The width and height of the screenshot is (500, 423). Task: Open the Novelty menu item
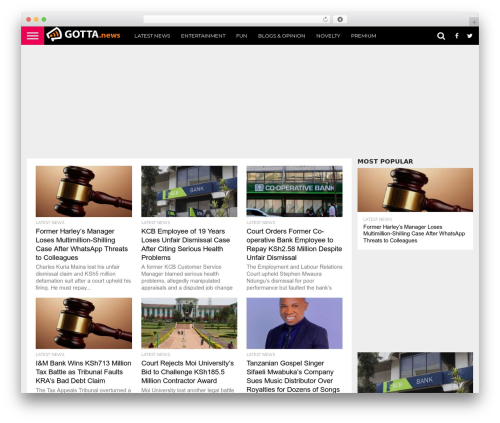pyautogui.click(x=328, y=36)
